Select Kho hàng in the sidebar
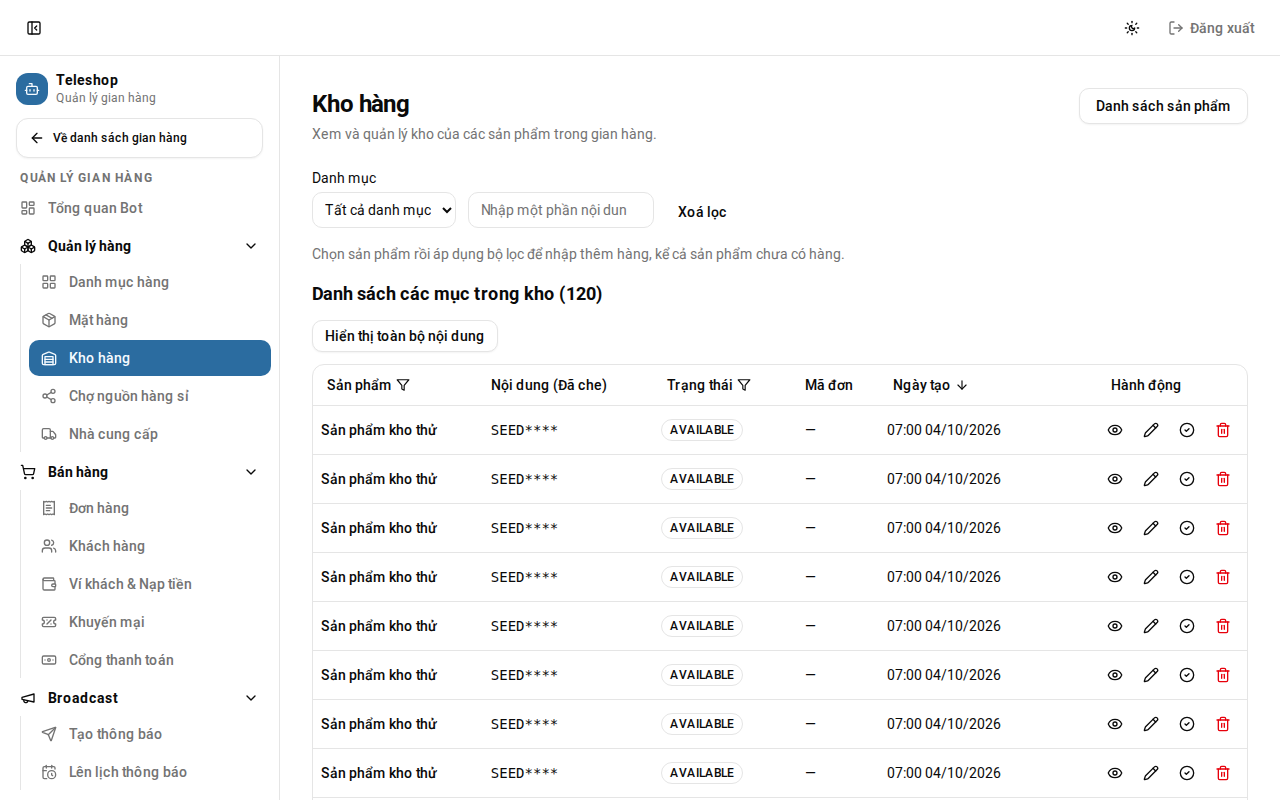The image size is (1280, 800). click(150, 358)
